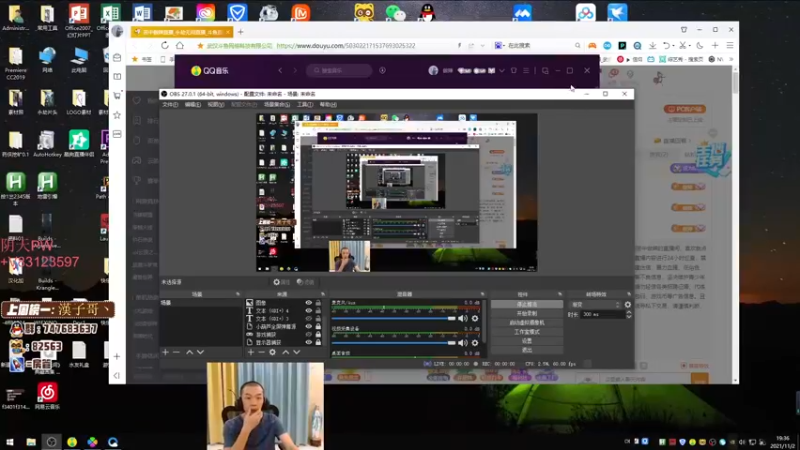Open OBS 视图 menu
800x450 pixels.
pyautogui.click(x=216, y=105)
